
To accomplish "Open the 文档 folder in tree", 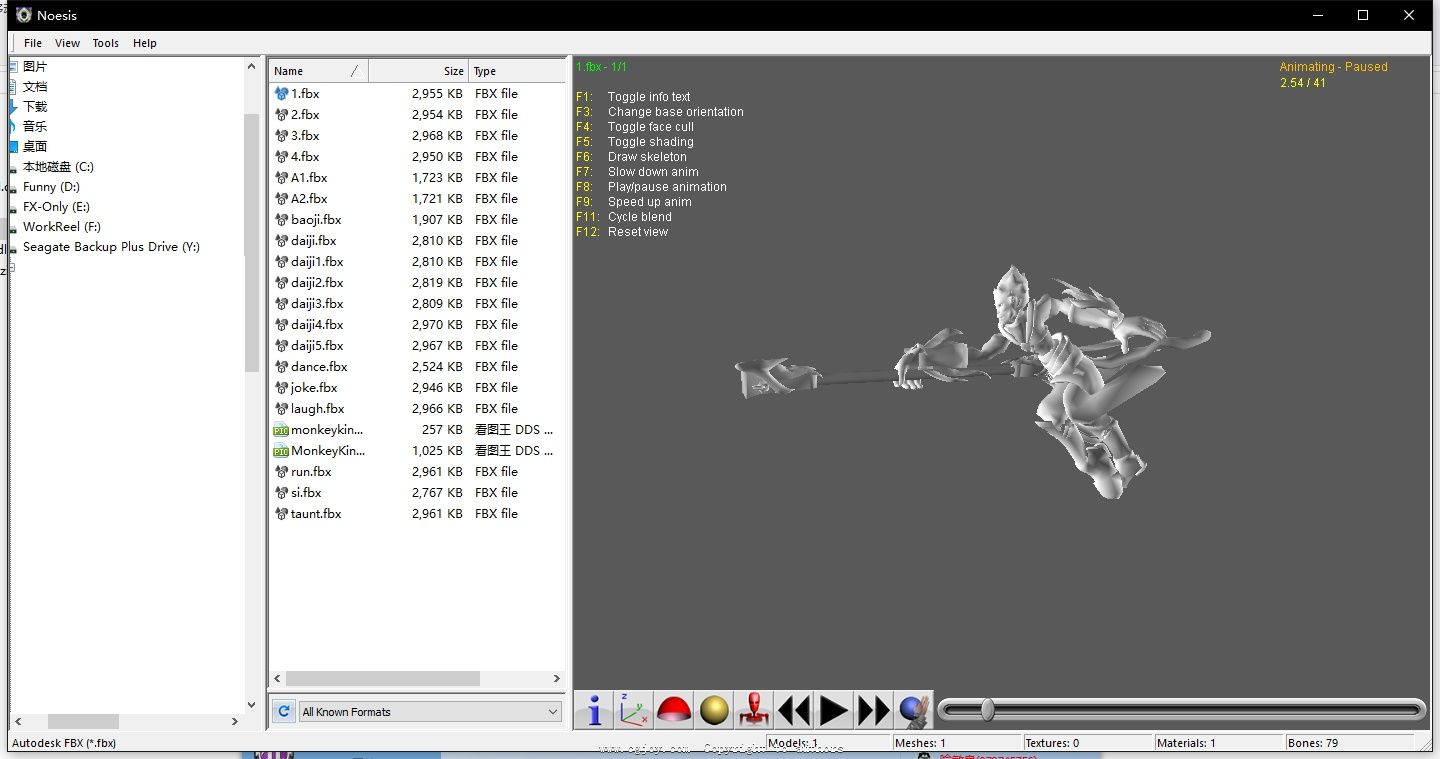I will coord(35,86).
